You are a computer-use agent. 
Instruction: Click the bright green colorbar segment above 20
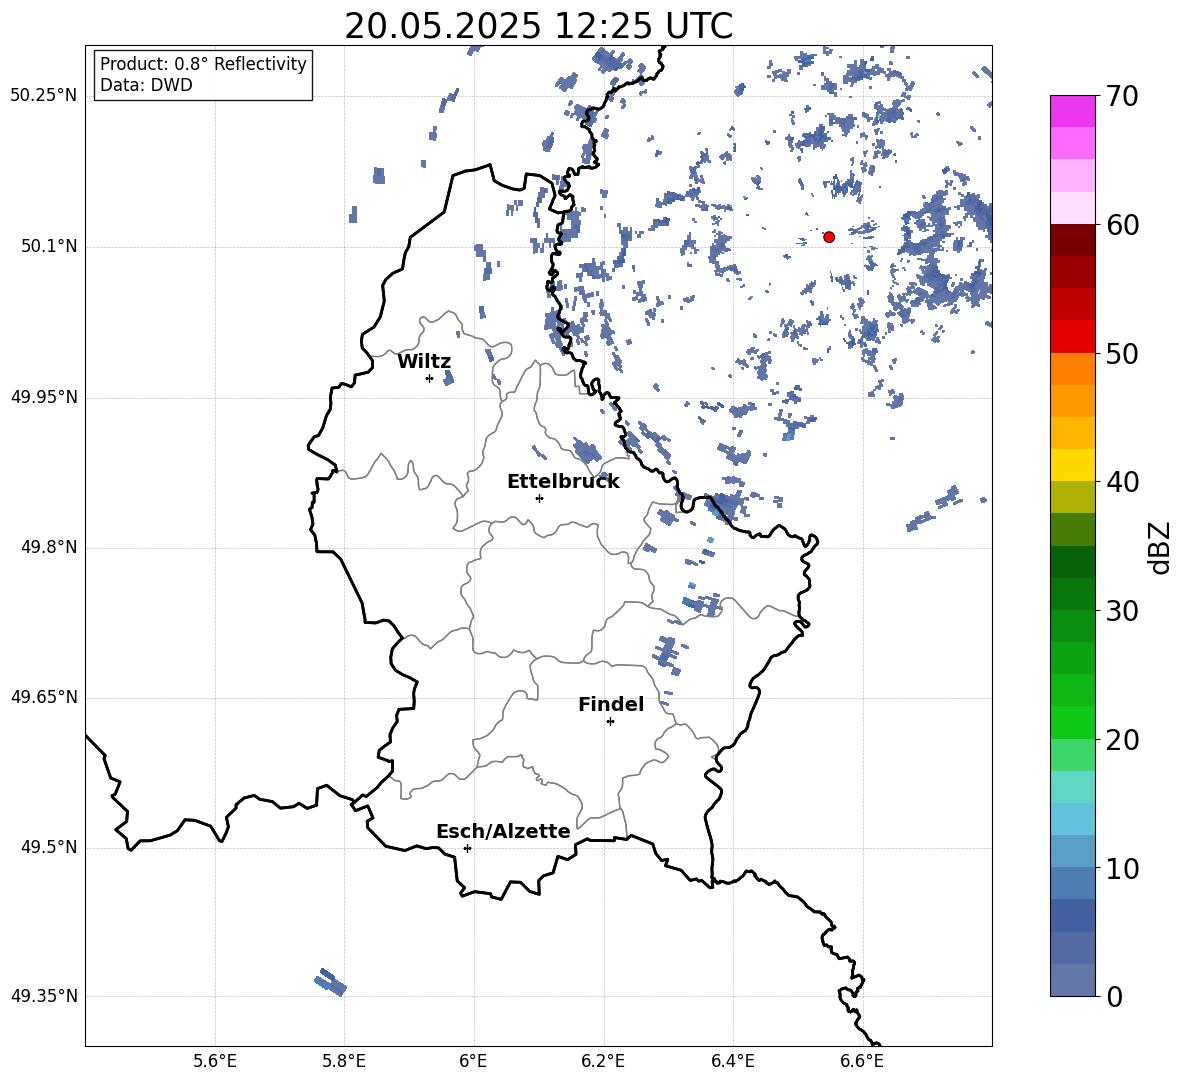click(1073, 722)
